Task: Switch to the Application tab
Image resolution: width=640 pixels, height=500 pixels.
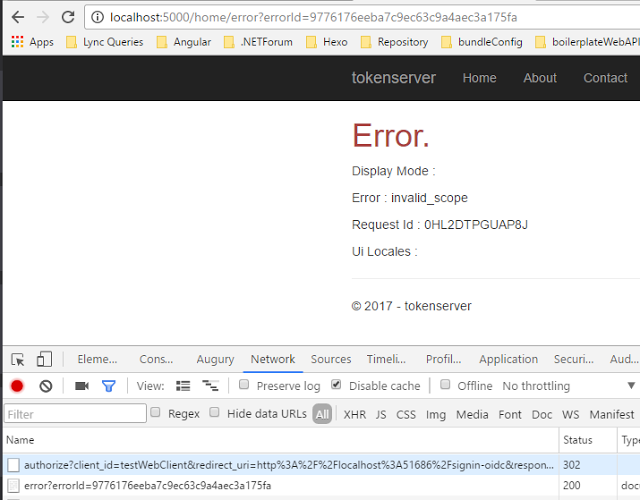Action: 508,359
